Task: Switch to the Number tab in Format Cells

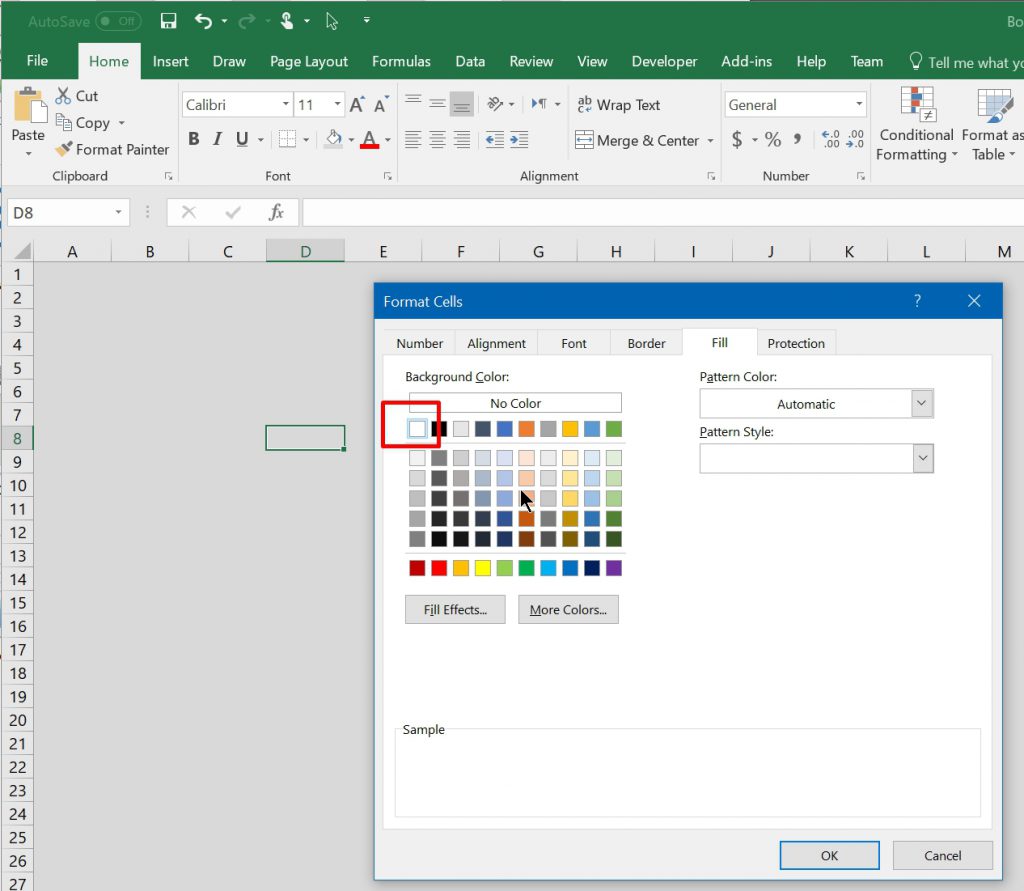Action: point(419,343)
